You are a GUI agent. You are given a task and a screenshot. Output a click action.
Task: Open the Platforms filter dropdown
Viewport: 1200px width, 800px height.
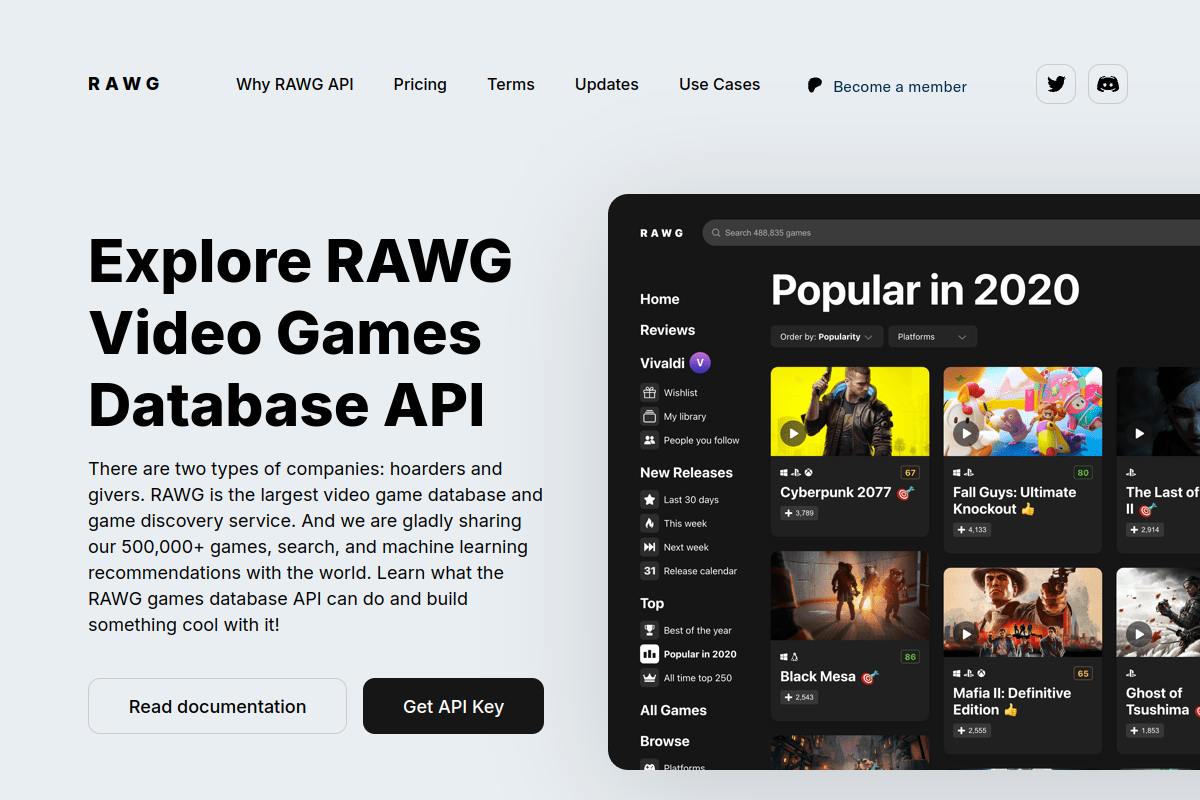(933, 337)
